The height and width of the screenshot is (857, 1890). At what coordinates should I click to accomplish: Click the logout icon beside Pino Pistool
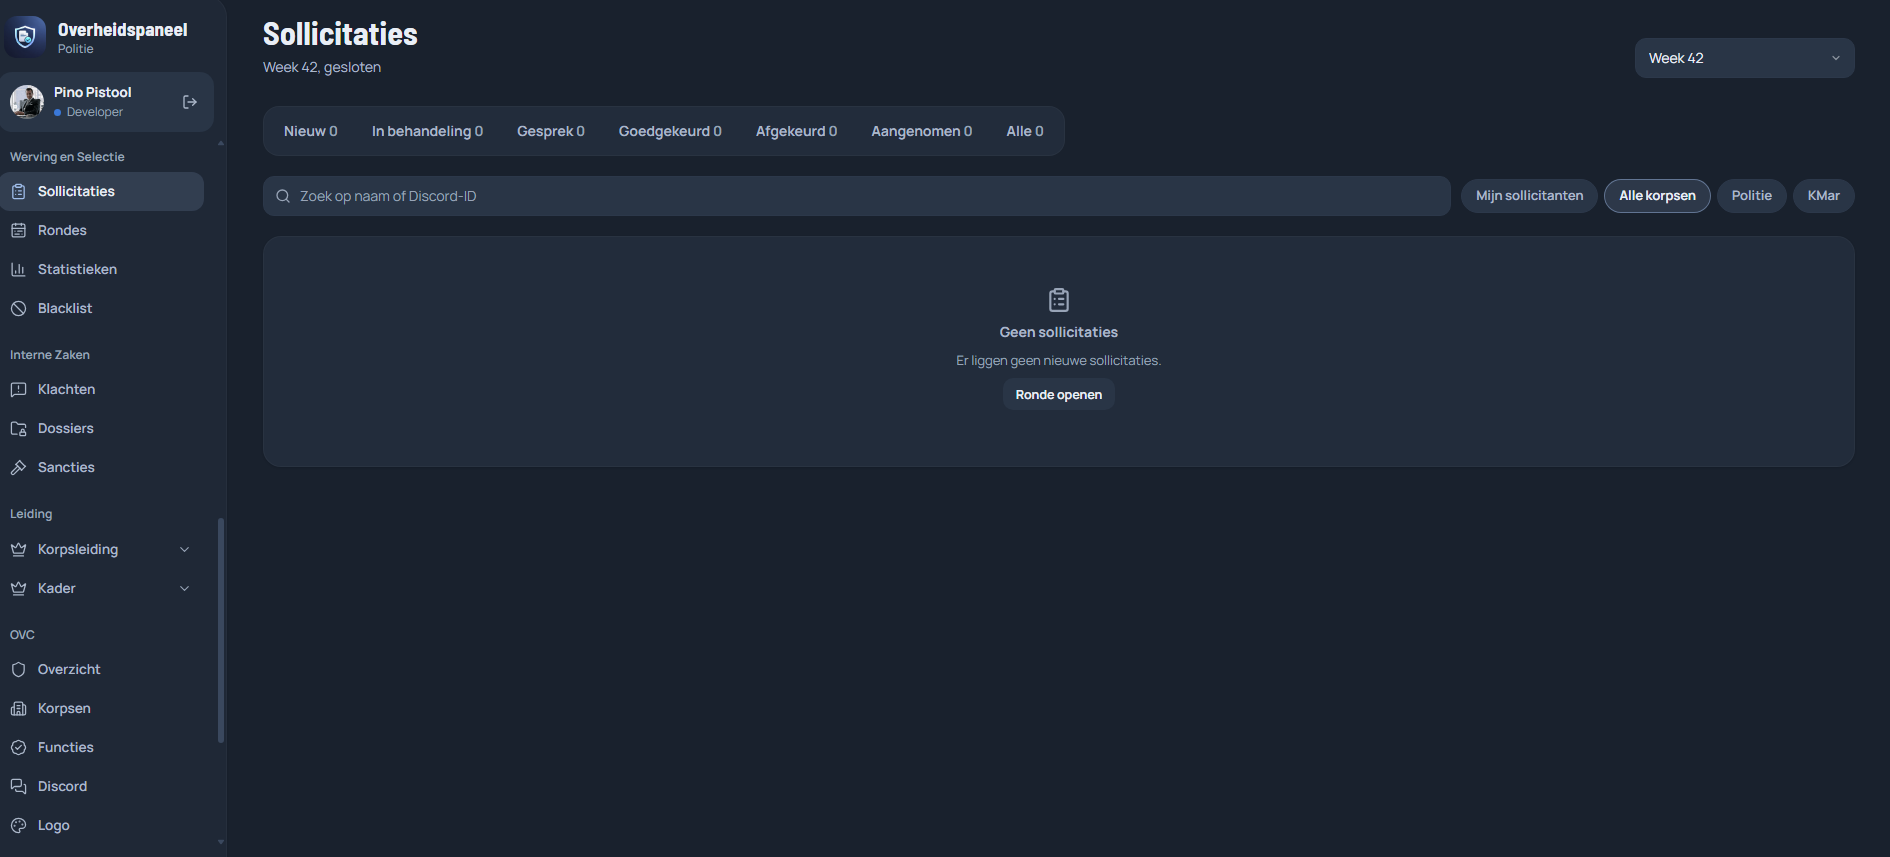point(190,102)
